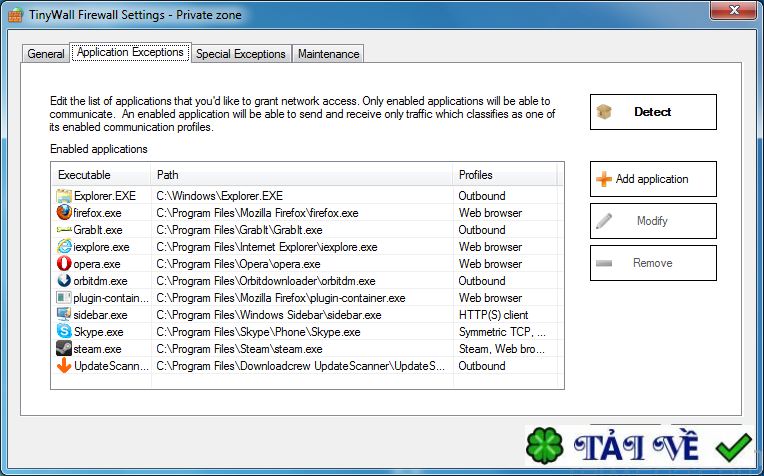
Task: Click the Skype\Phone\Skype.exe path
Action: pos(258,332)
